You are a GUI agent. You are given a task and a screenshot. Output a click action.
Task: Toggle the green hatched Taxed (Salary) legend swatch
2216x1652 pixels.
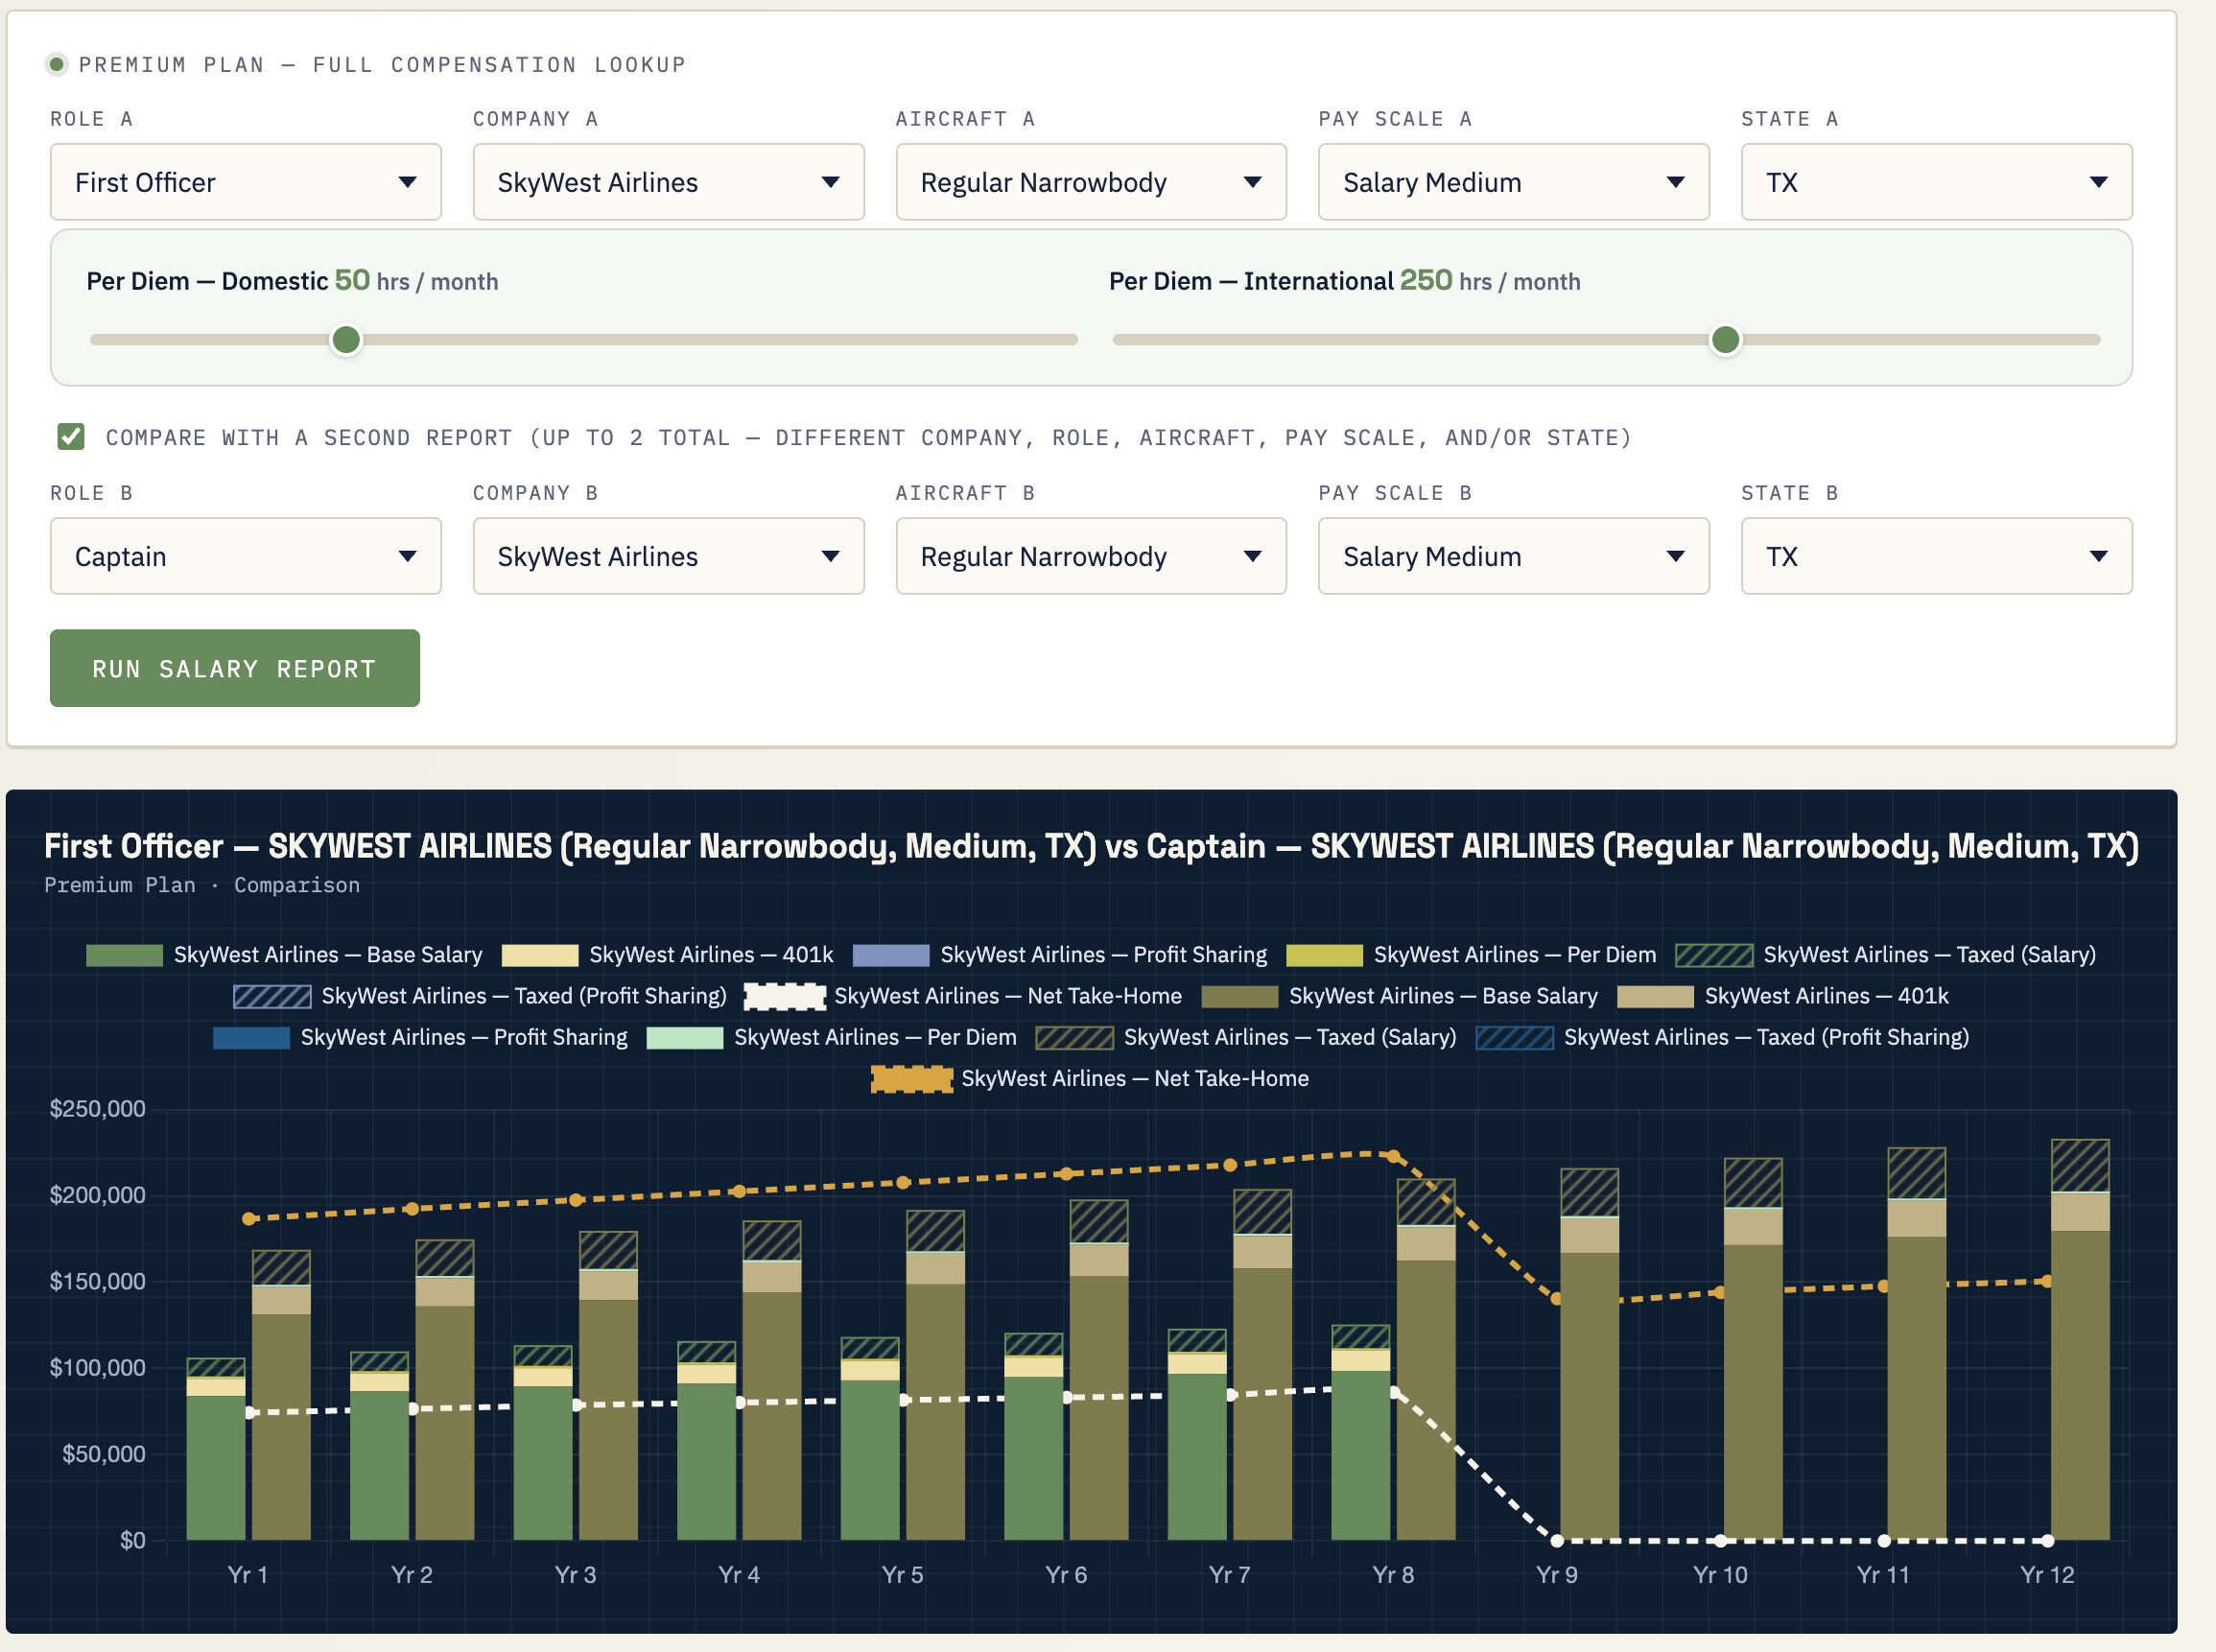pyautogui.click(x=1714, y=955)
